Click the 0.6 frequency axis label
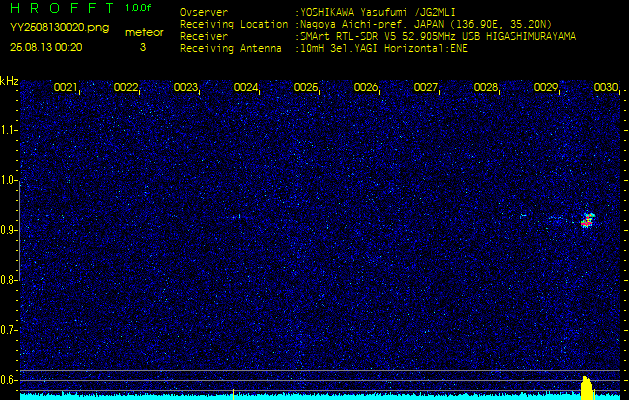This screenshot has height=400, width=629. 8,380
